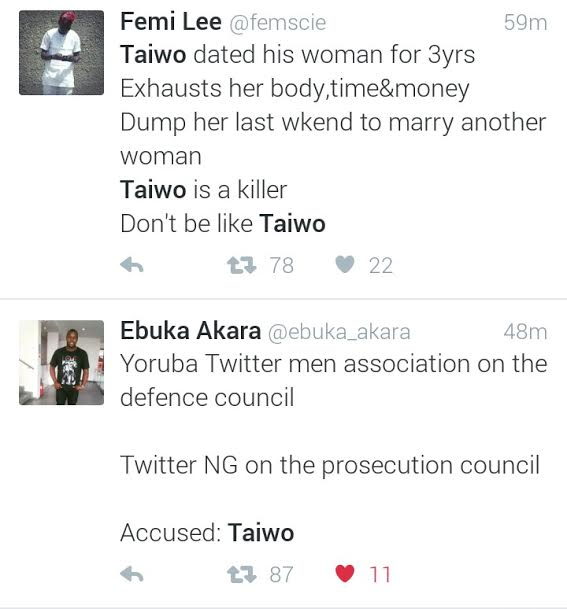Open the 59m timestamp
567x609 pixels.
coord(525,23)
